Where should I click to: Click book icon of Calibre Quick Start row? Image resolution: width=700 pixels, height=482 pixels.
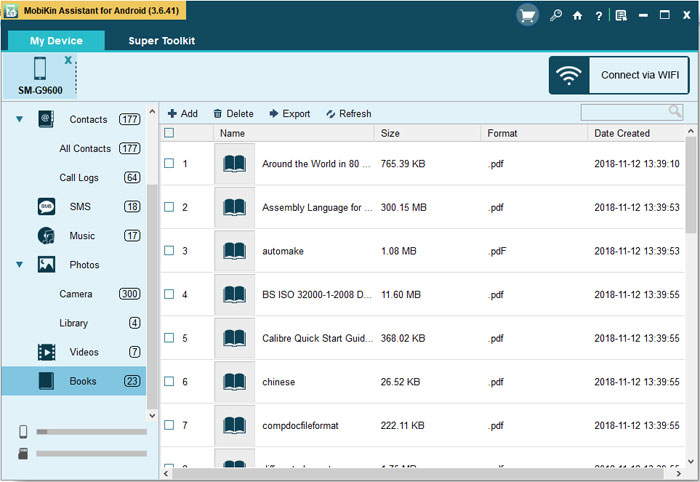click(234, 338)
